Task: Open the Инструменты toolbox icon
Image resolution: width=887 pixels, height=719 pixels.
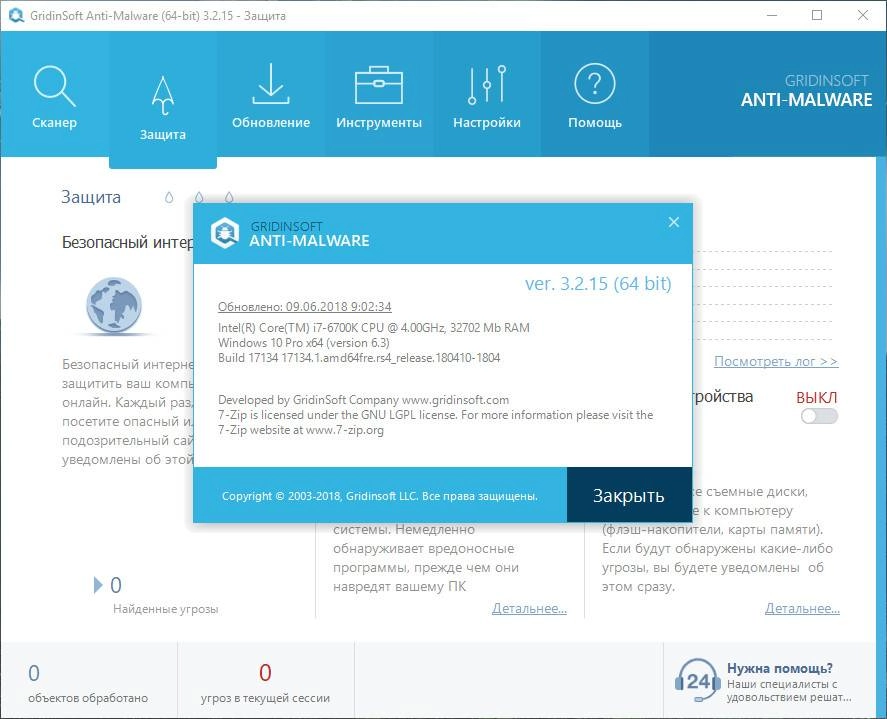Action: 379,85
